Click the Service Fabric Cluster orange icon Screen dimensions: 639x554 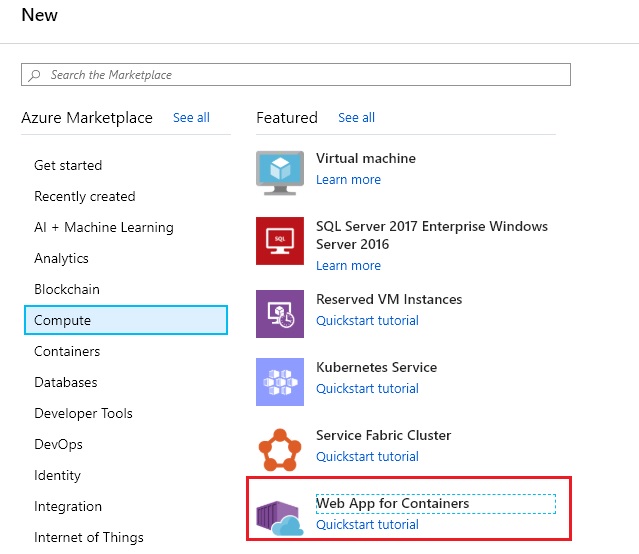pos(280,450)
